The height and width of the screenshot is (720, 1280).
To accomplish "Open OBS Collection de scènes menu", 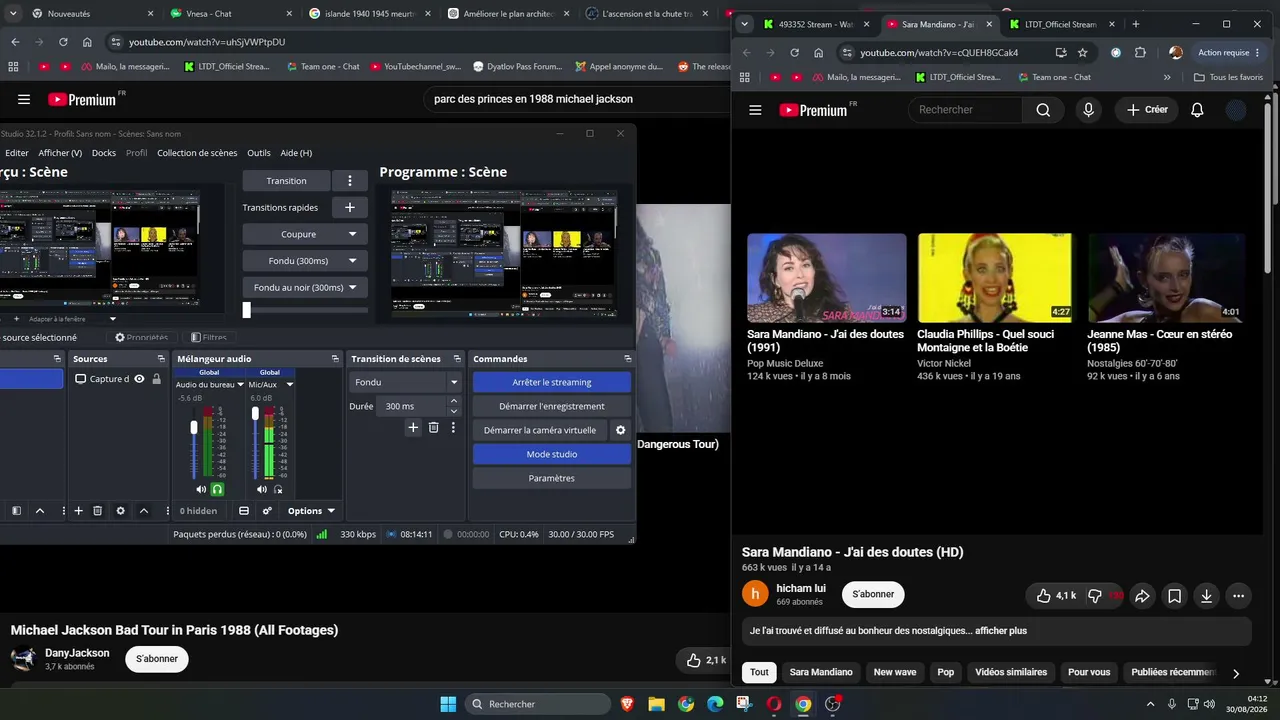I will [x=197, y=153].
